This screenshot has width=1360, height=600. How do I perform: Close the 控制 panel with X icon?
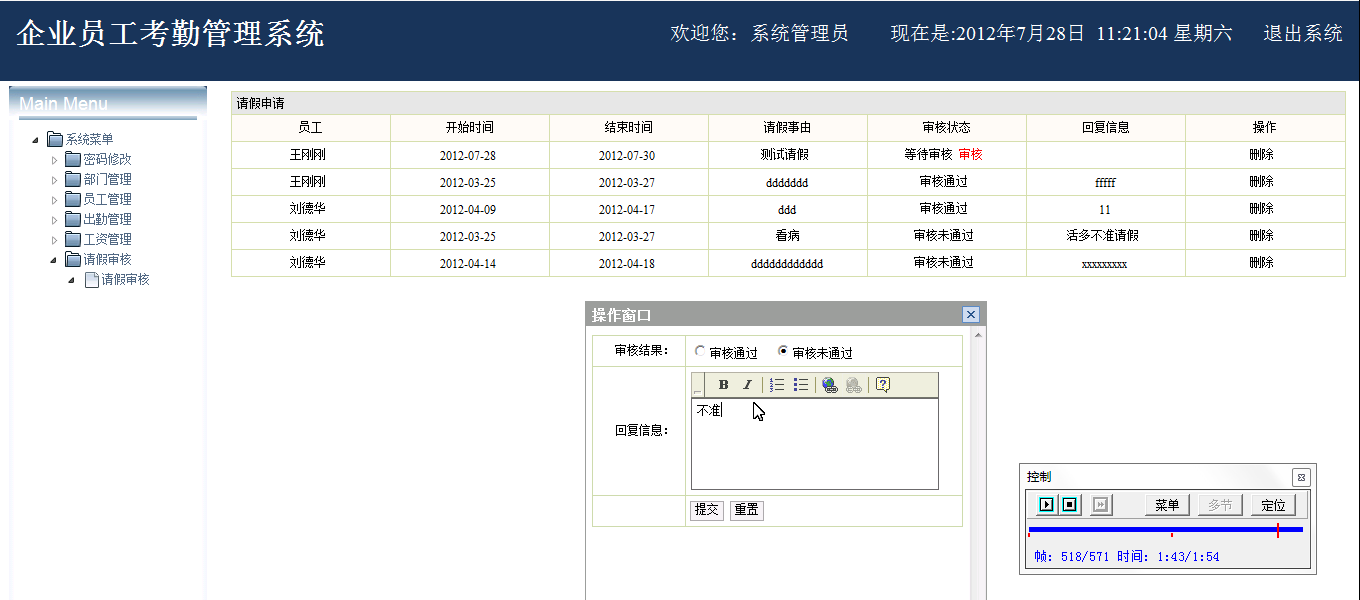(x=1300, y=477)
